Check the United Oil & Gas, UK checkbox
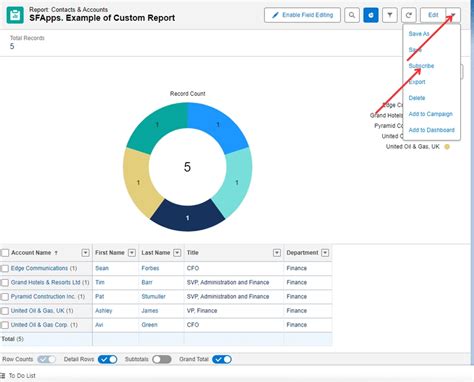The image size is (474, 382). [5, 311]
